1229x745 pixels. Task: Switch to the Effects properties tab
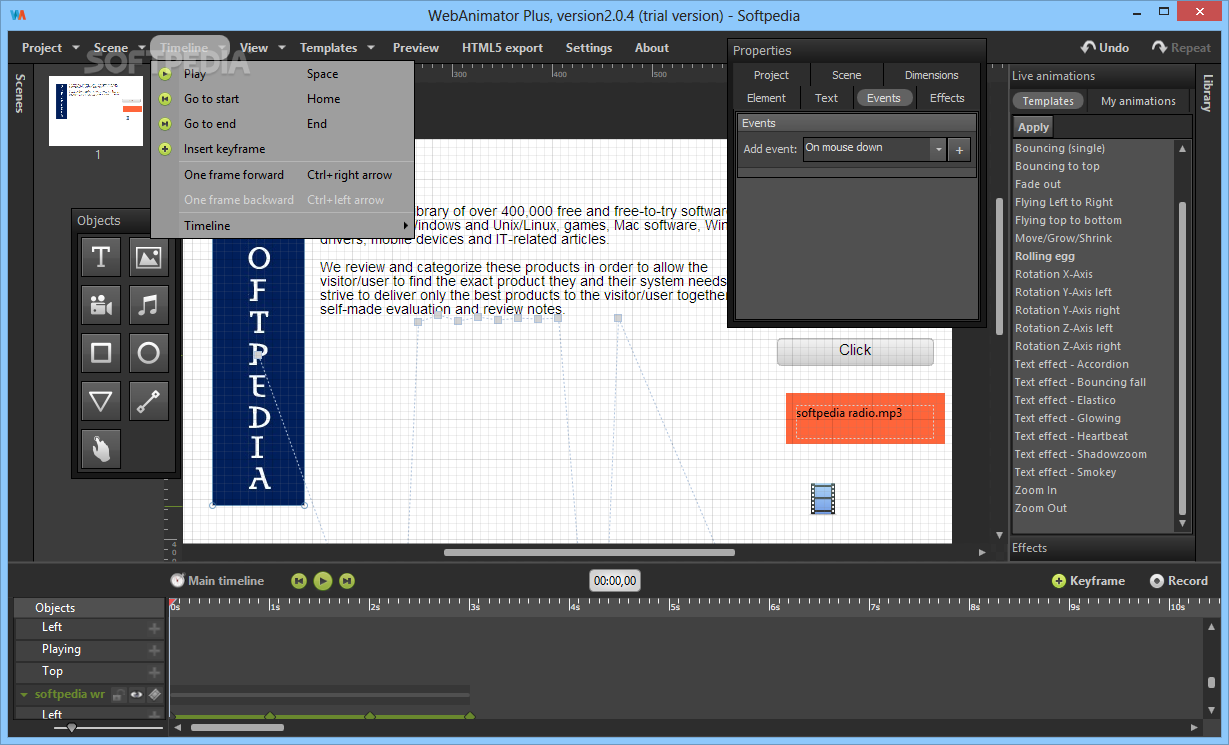pos(947,98)
